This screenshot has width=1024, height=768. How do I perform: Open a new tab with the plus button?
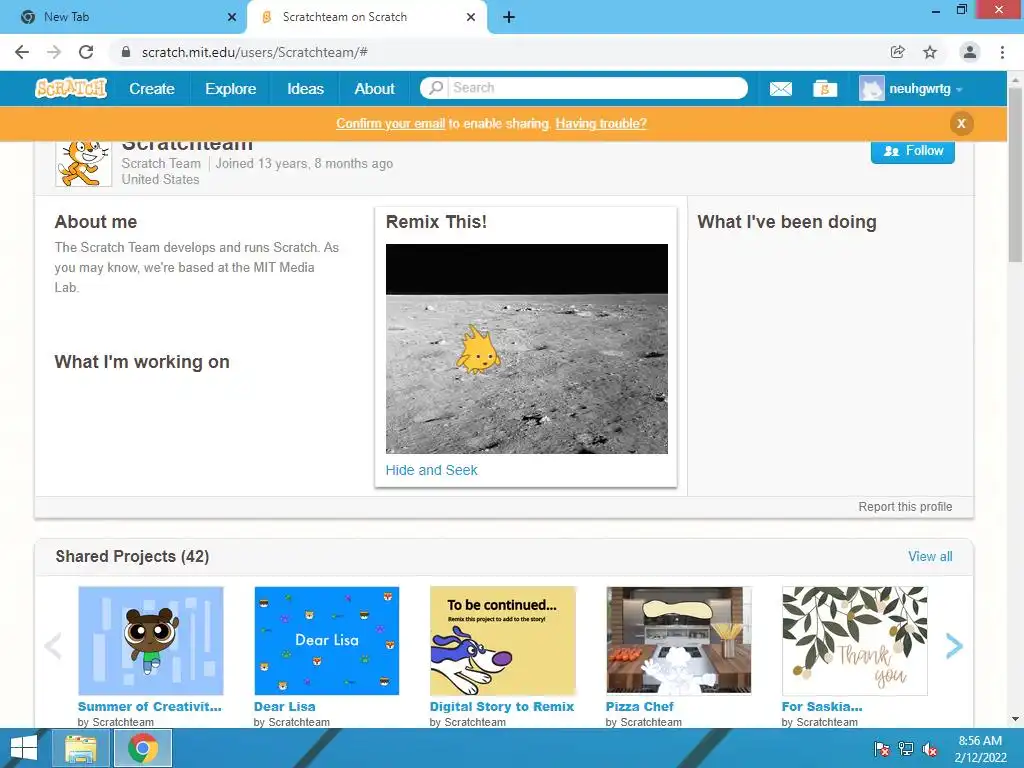click(x=509, y=17)
